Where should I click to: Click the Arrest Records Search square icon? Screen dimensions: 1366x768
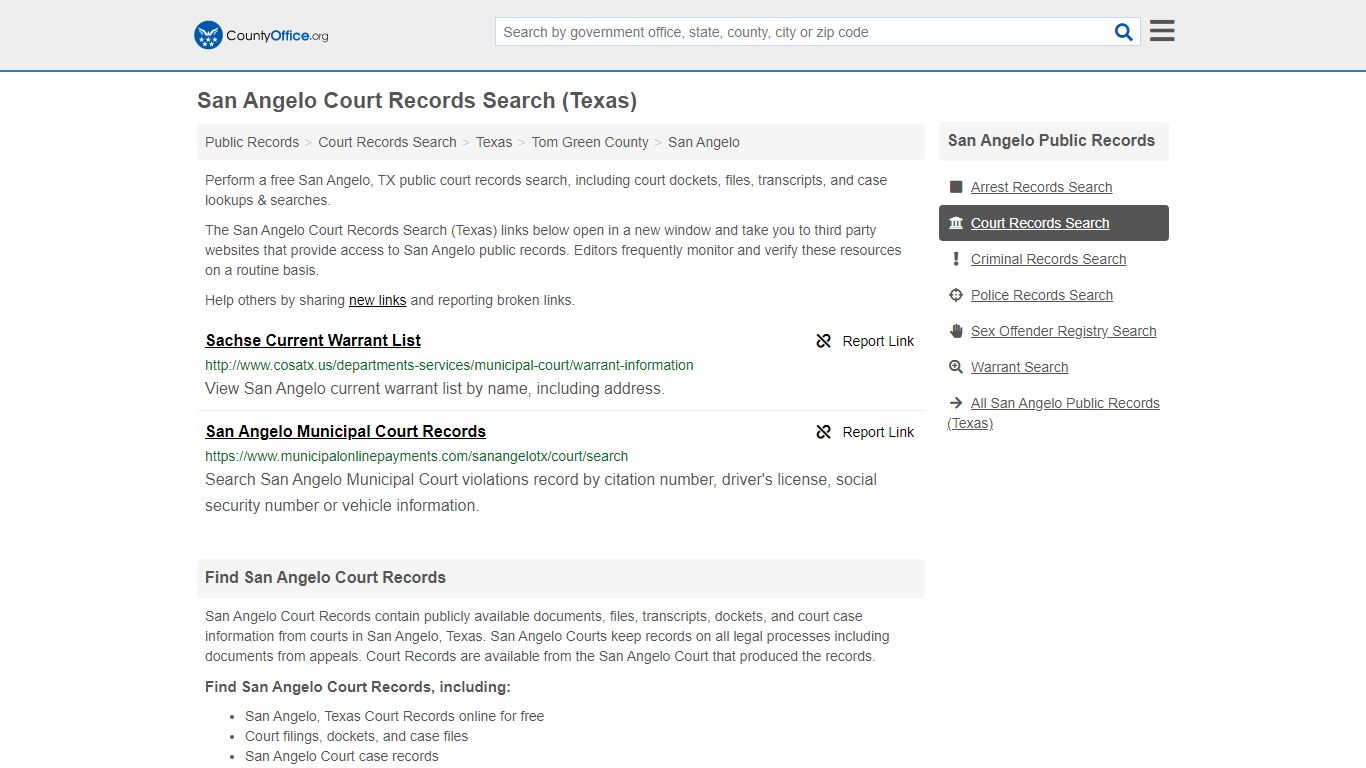coord(956,187)
